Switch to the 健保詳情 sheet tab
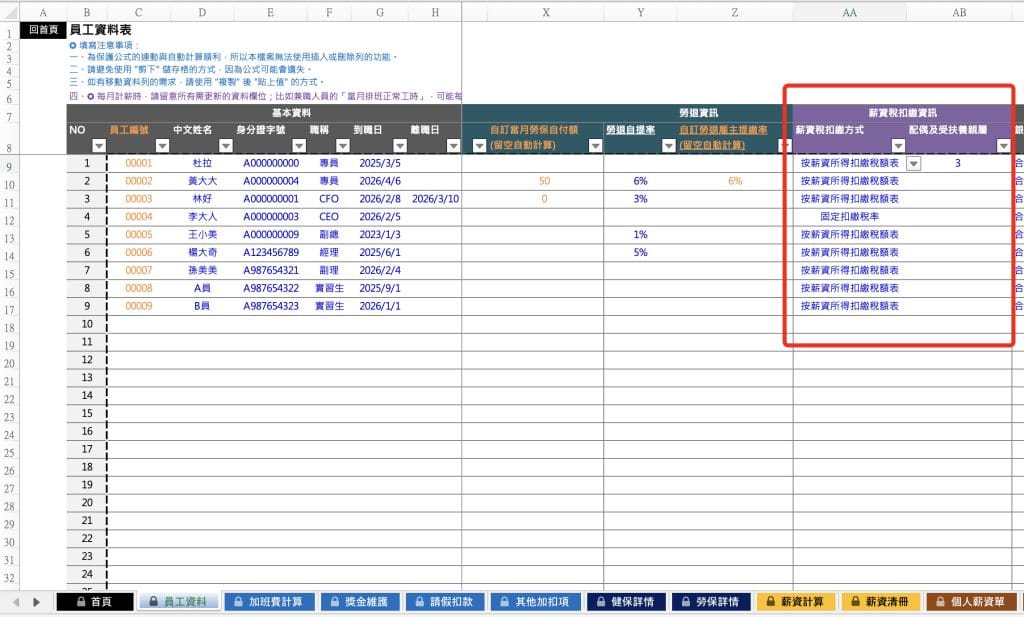 tap(626, 601)
